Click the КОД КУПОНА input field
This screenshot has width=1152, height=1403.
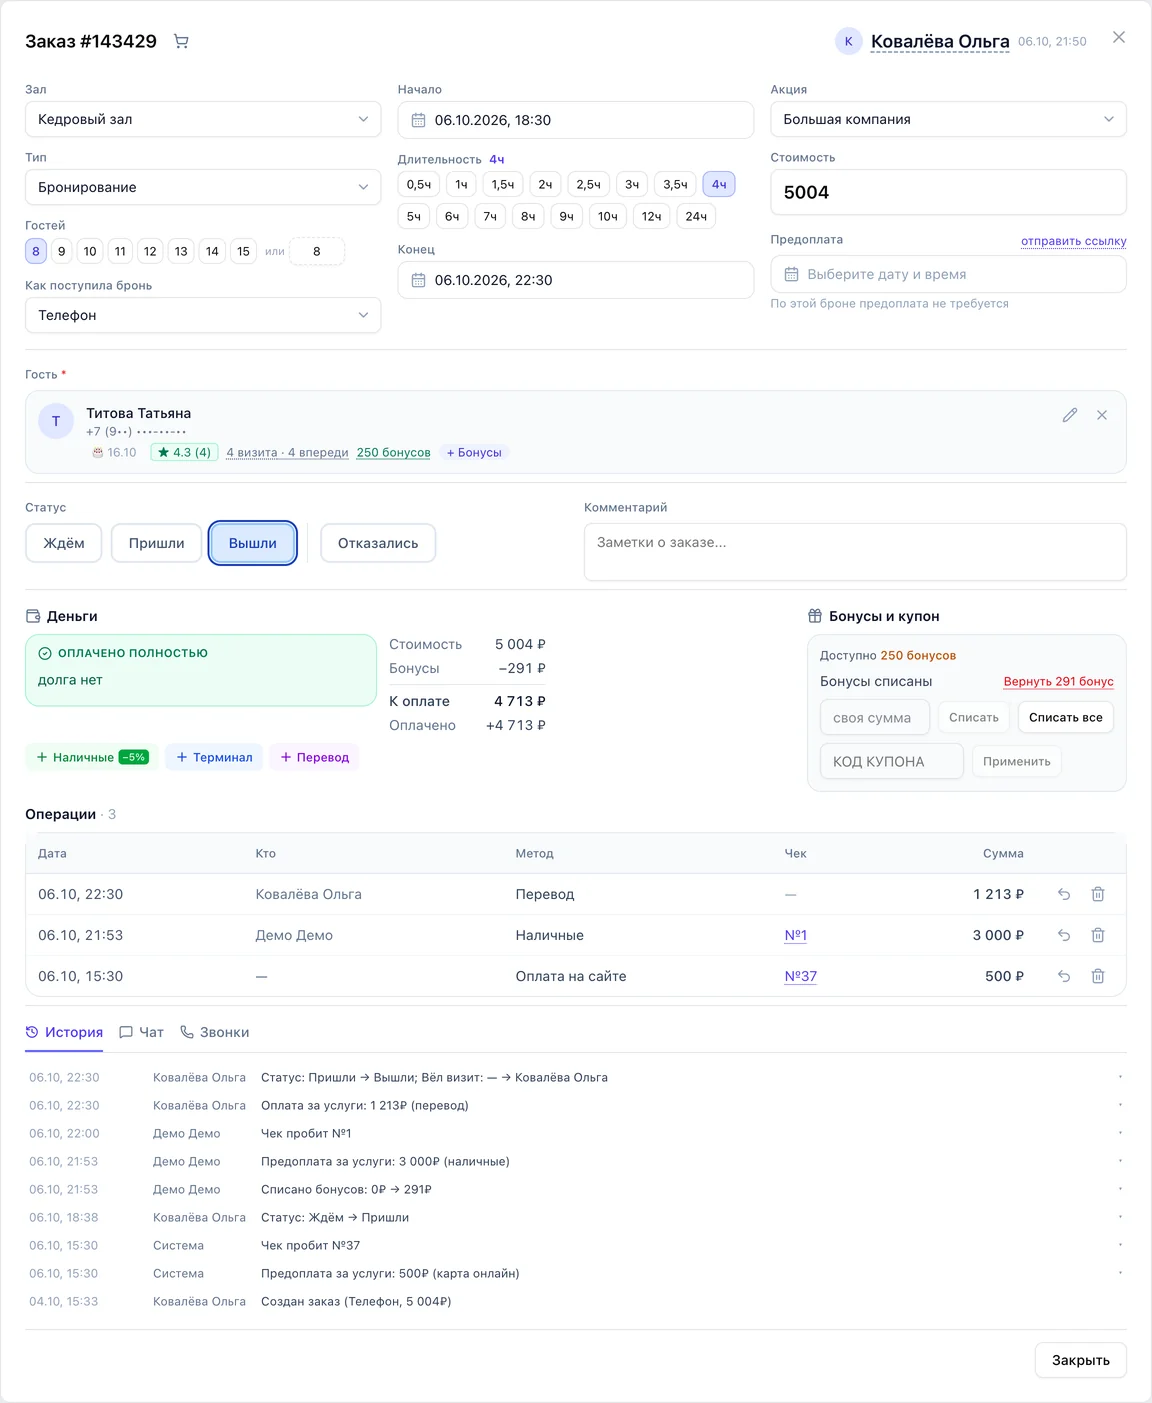pyautogui.click(x=892, y=761)
